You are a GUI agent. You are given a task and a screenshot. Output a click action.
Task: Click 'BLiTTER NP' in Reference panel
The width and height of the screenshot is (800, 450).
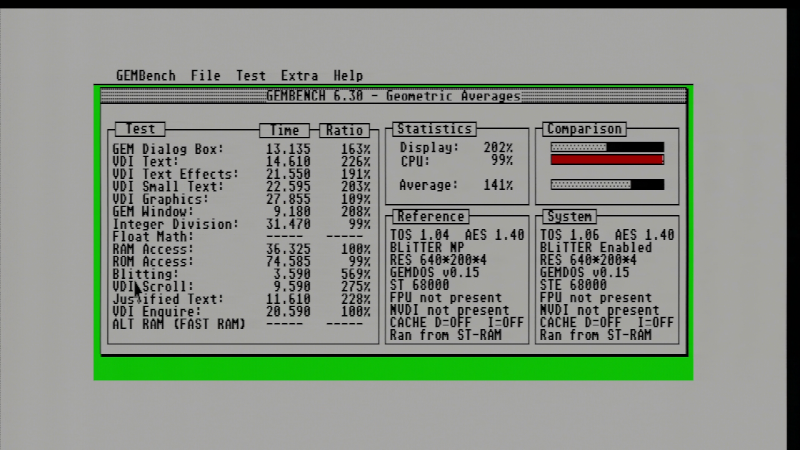click(427, 247)
